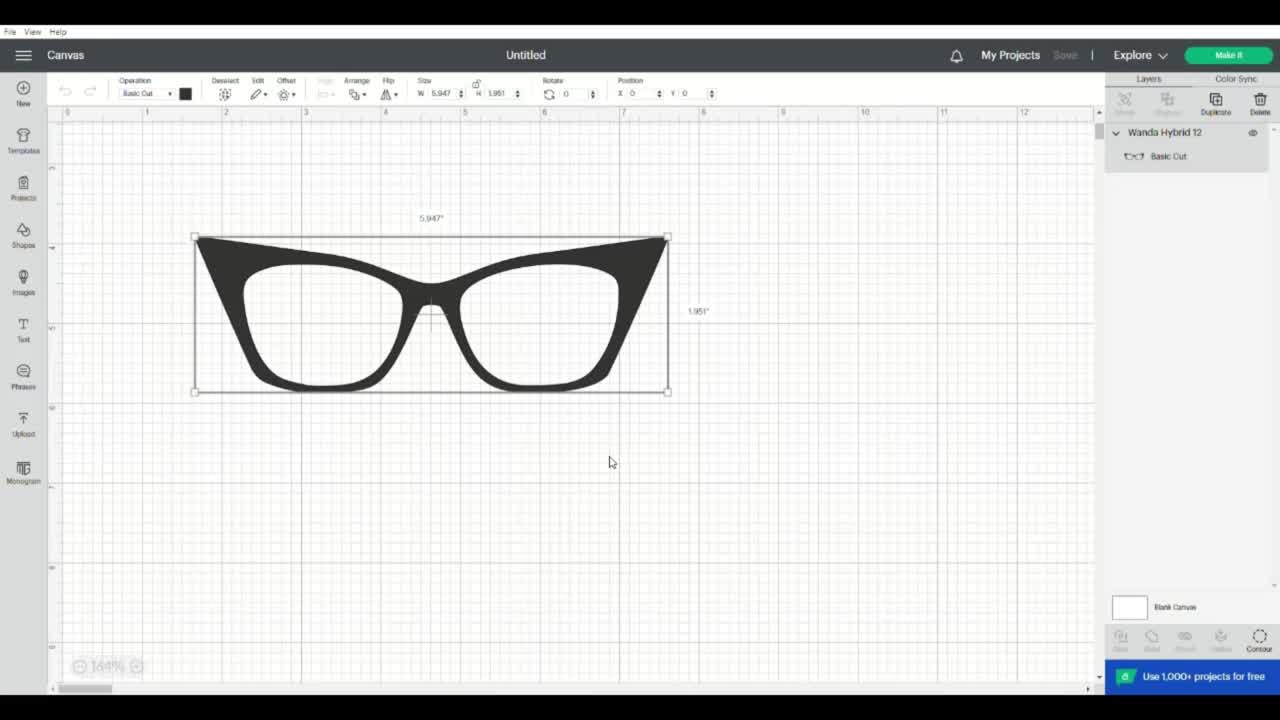Click the Slice tool icon
Viewport: 1280px width, 720px height.
pyautogui.click(x=1120, y=640)
